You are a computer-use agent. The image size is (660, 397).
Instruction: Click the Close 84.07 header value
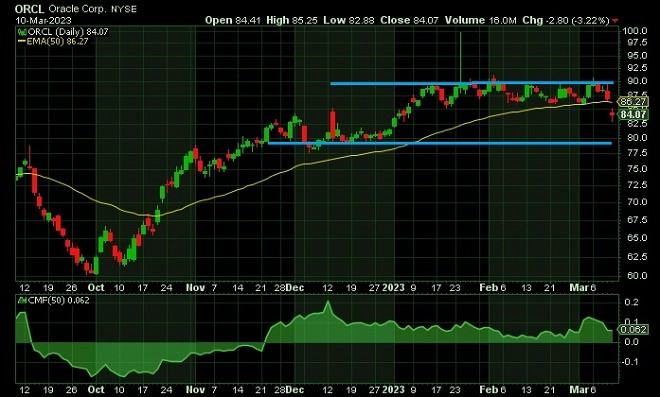pos(409,20)
